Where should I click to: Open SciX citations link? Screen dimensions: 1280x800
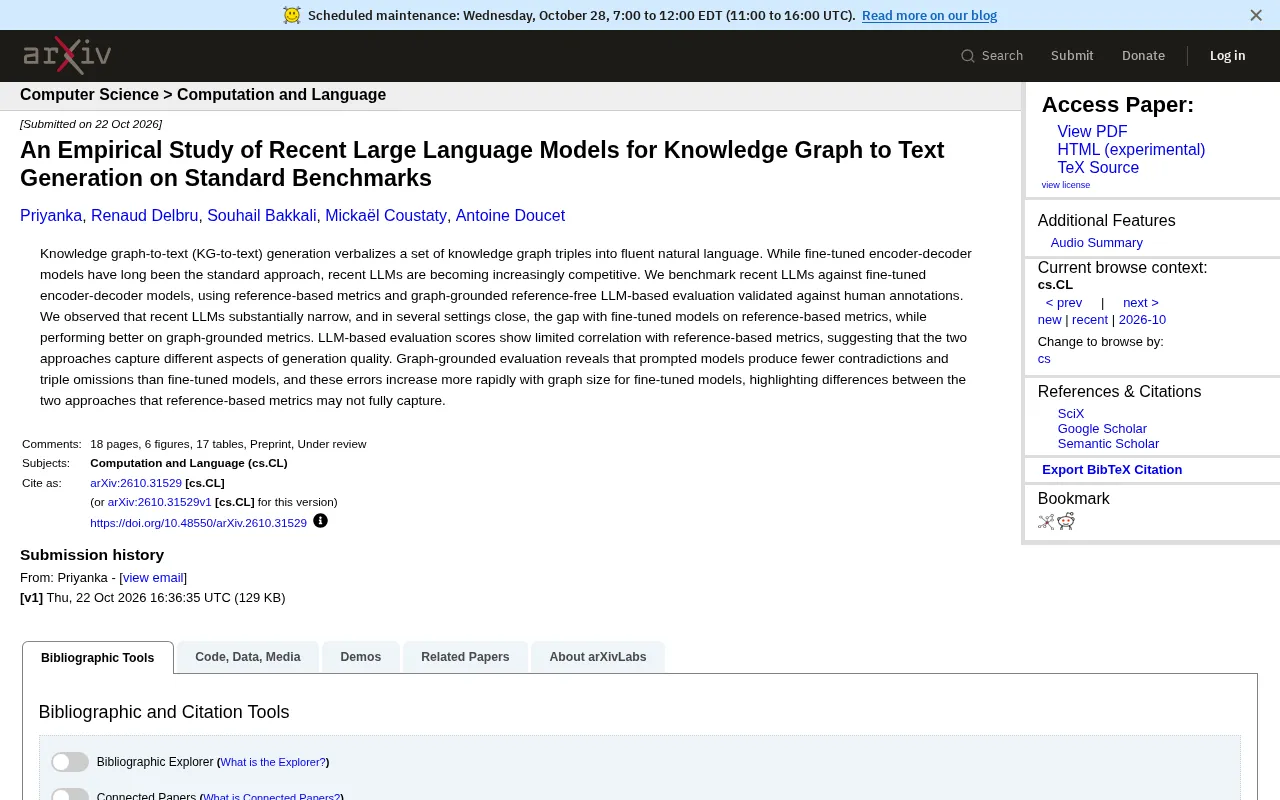click(1071, 414)
